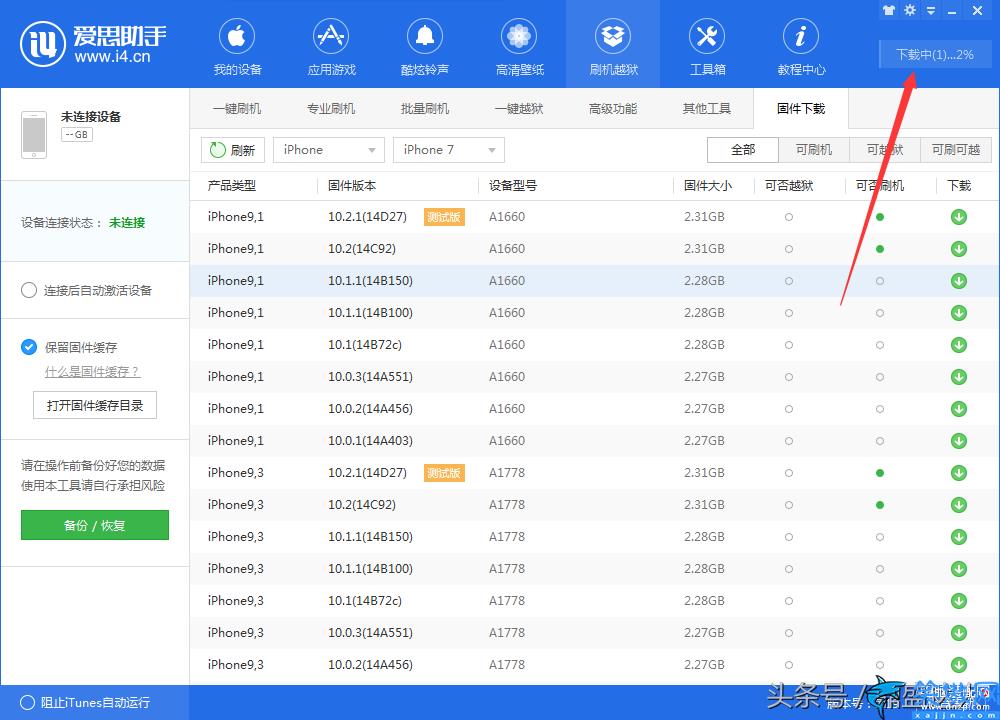
Task: Open the iPhone product type dropdown
Action: coord(328,150)
